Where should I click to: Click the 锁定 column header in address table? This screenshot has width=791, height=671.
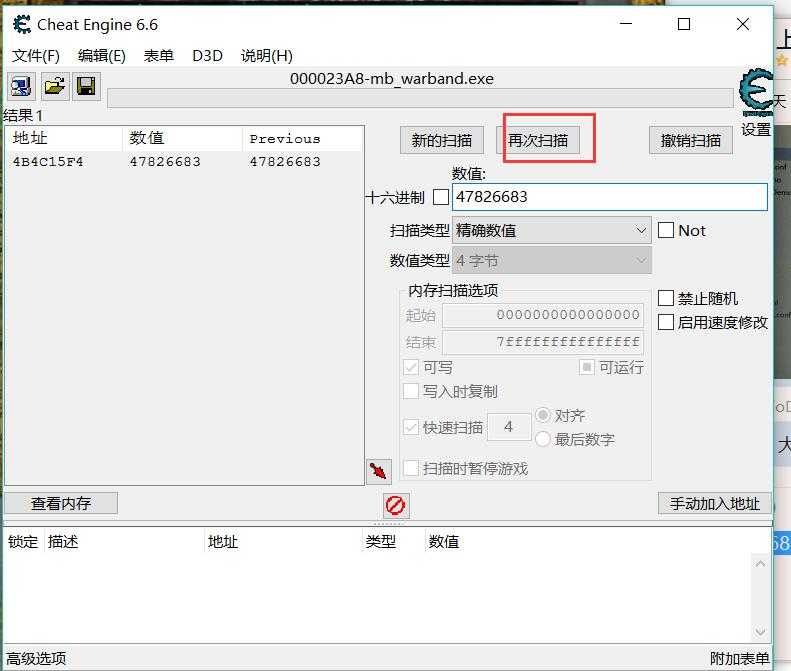tap(23, 542)
